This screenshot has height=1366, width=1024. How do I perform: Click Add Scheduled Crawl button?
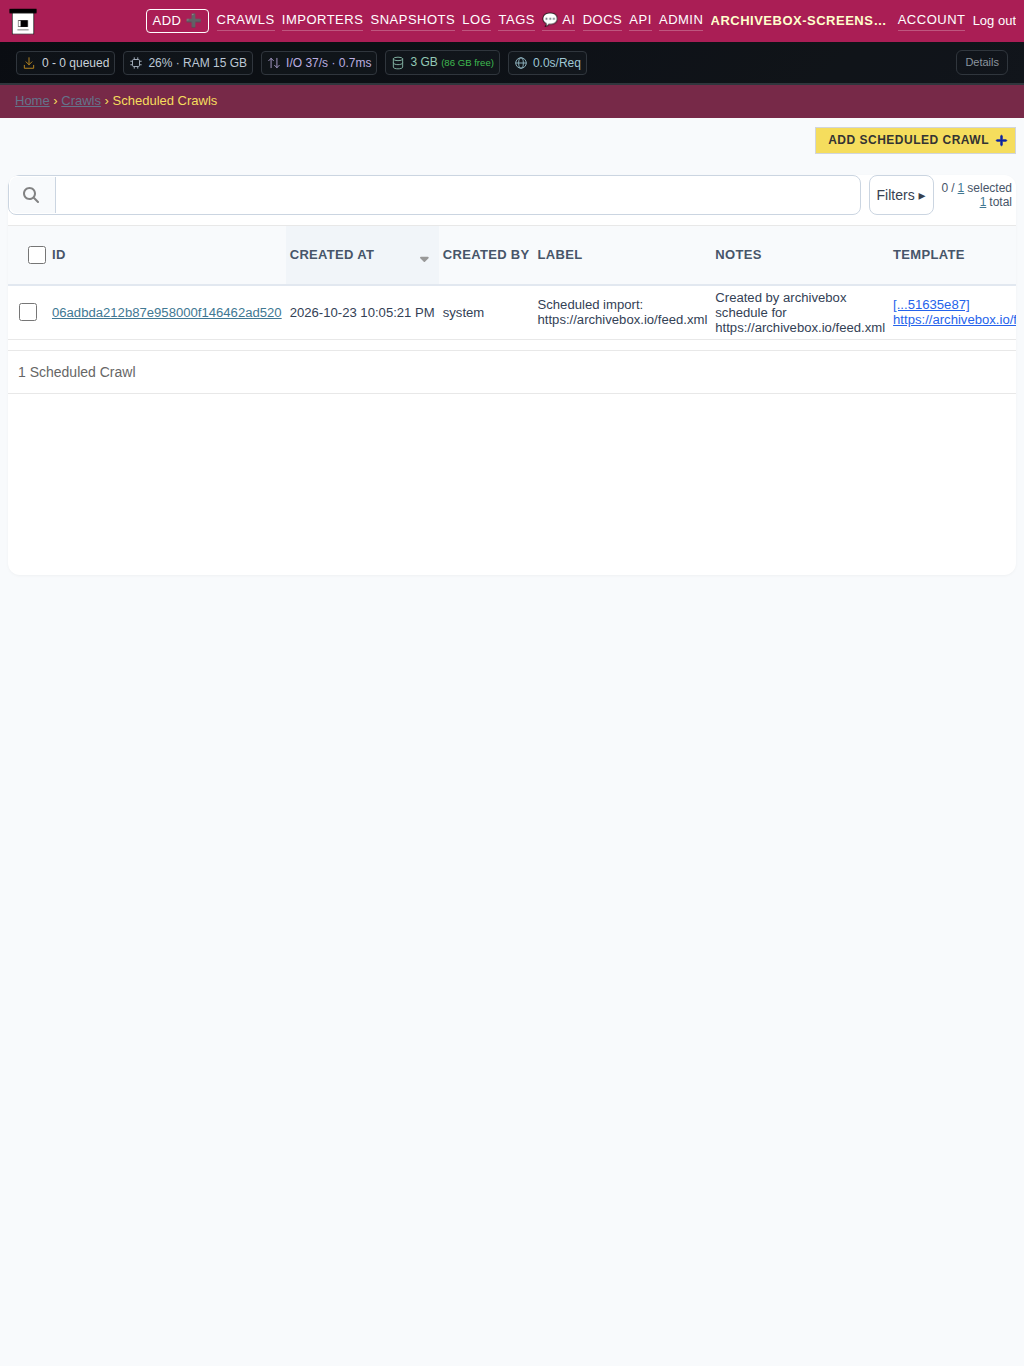(915, 140)
